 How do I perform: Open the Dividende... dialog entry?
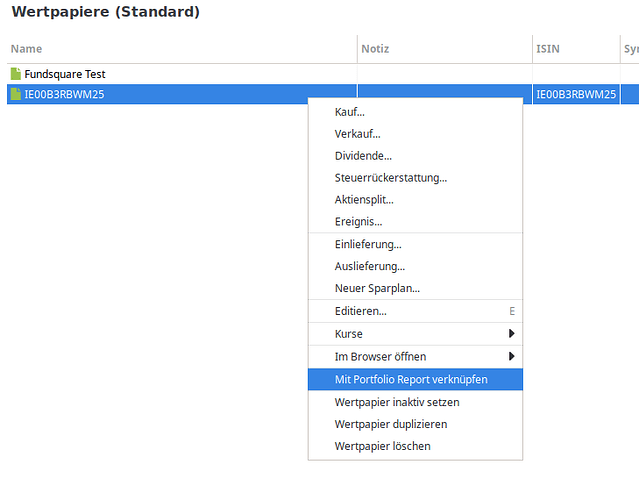[x=363, y=156]
